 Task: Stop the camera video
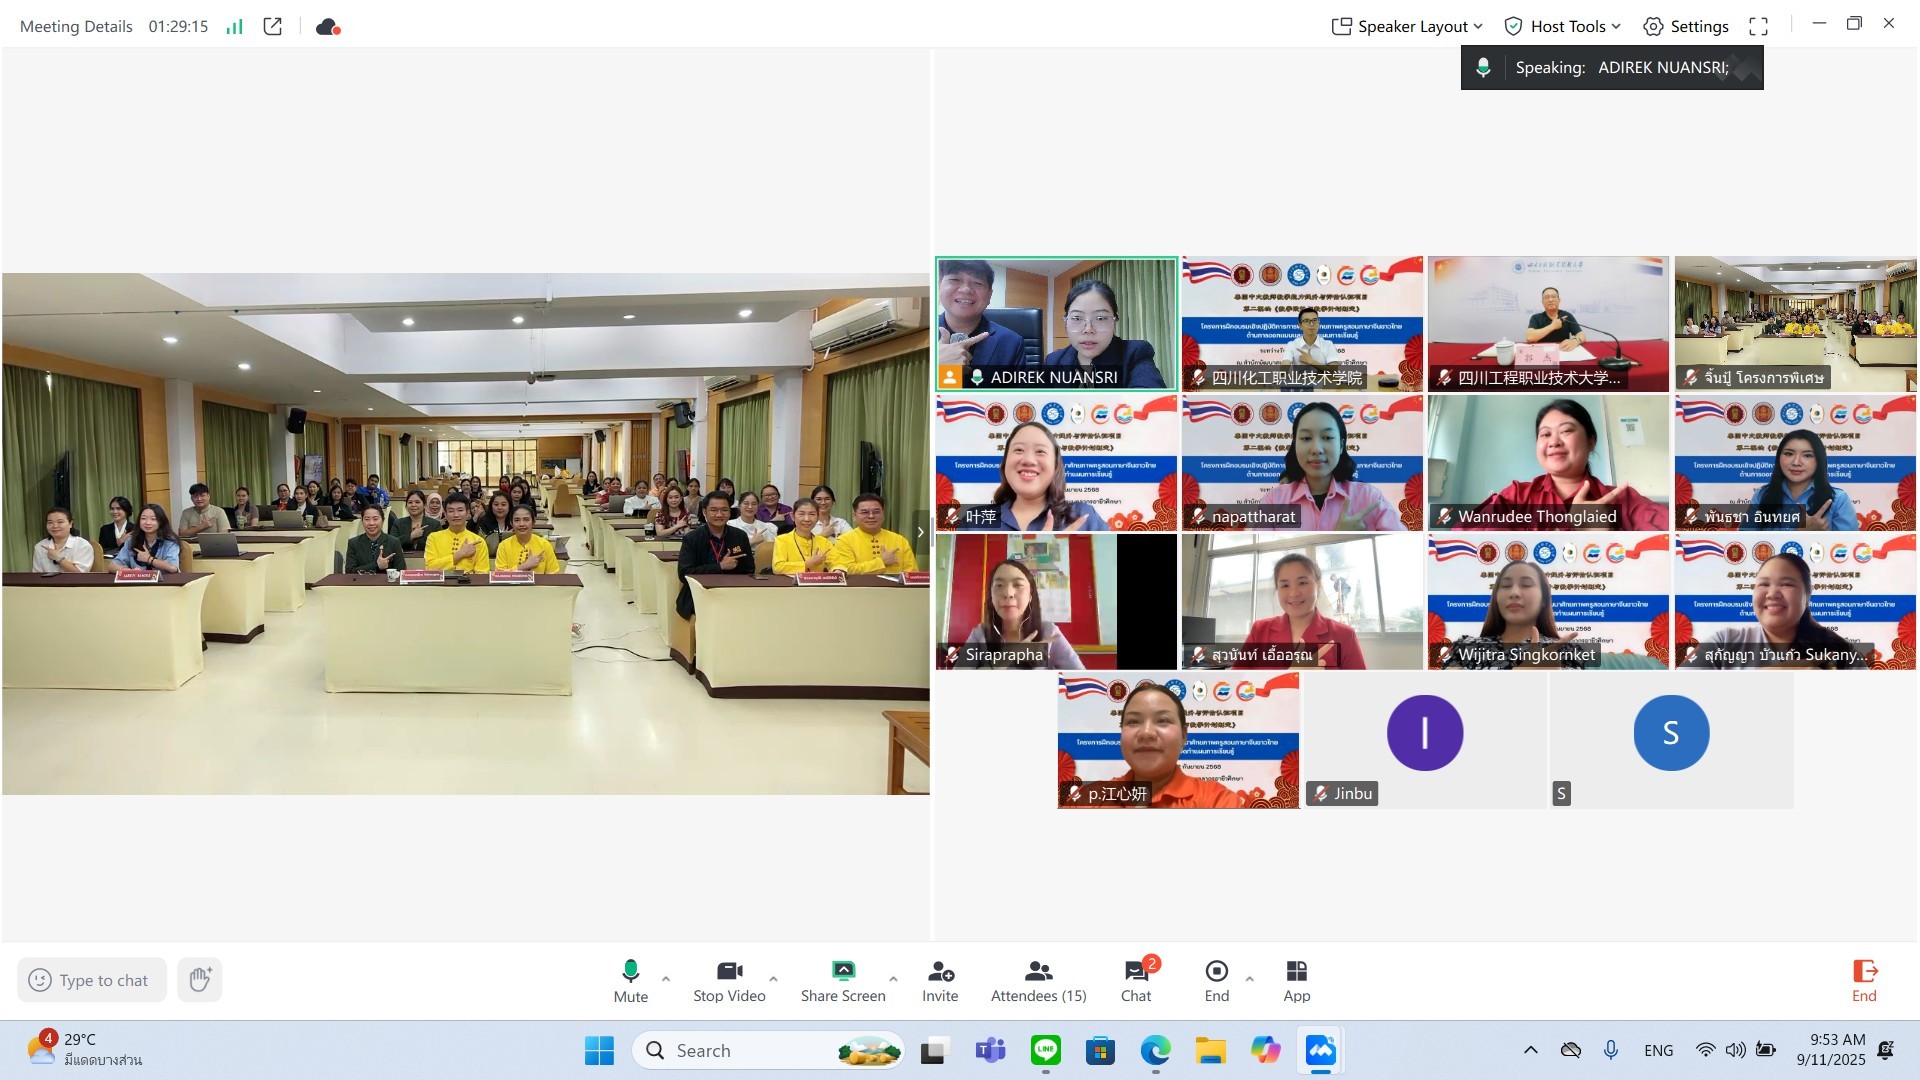click(729, 980)
